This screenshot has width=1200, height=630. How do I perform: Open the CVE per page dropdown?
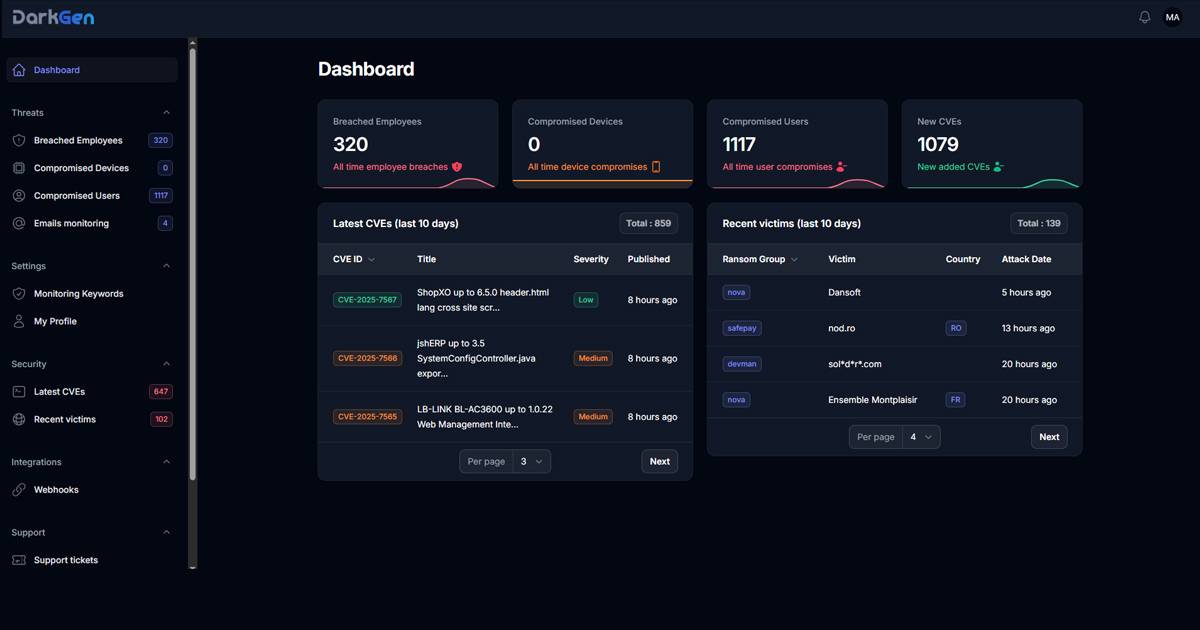531,461
